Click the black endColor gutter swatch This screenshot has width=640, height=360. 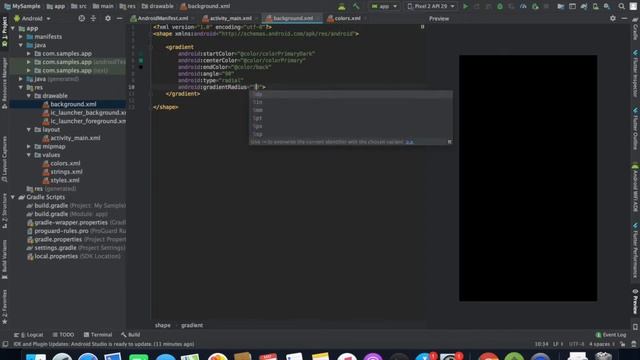pos(141,67)
